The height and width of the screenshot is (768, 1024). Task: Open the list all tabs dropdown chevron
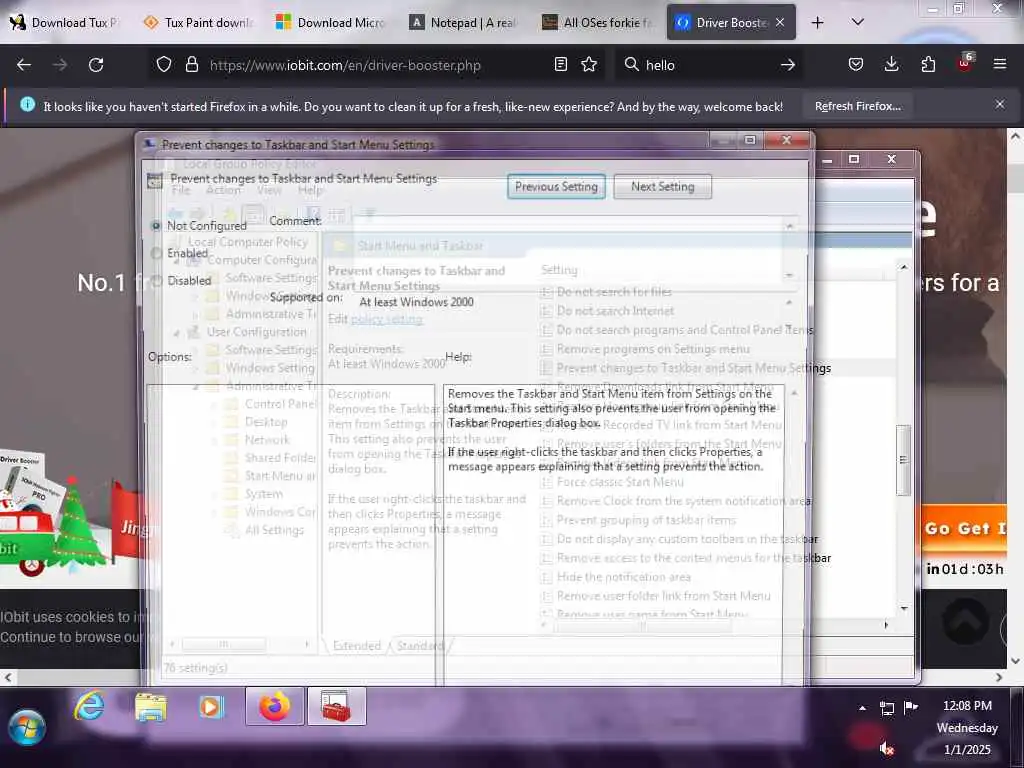pyautogui.click(x=857, y=22)
